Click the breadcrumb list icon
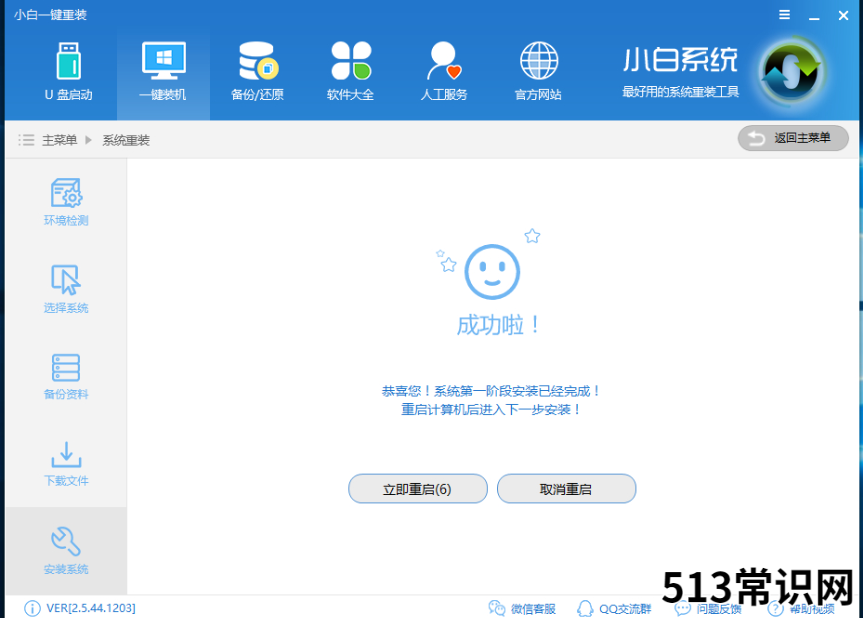 [26, 140]
